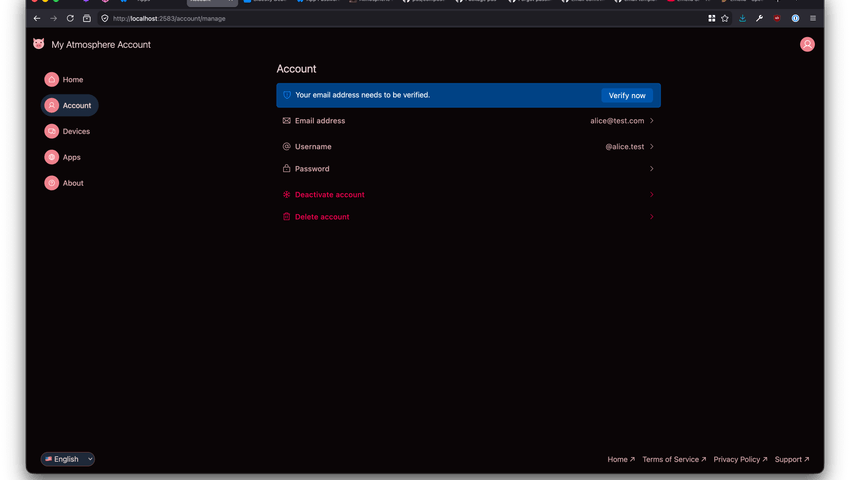The image size is (850, 480).
Task: Click the Verify now button
Action: (627, 95)
